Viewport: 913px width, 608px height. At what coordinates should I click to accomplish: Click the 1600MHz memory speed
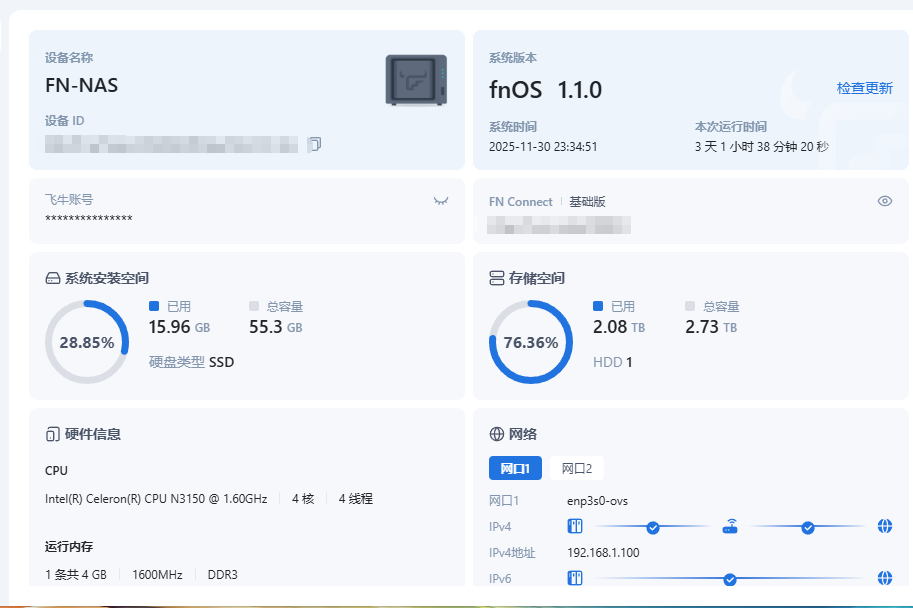(x=157, y=575)
